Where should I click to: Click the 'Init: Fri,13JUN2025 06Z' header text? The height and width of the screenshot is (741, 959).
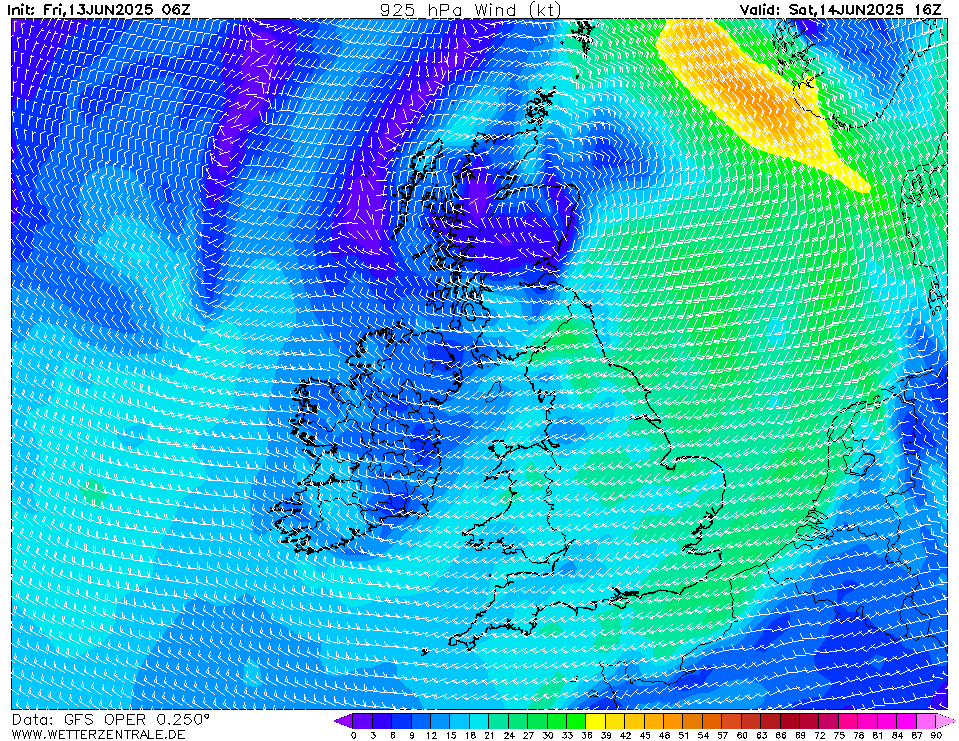click(99, 10)
